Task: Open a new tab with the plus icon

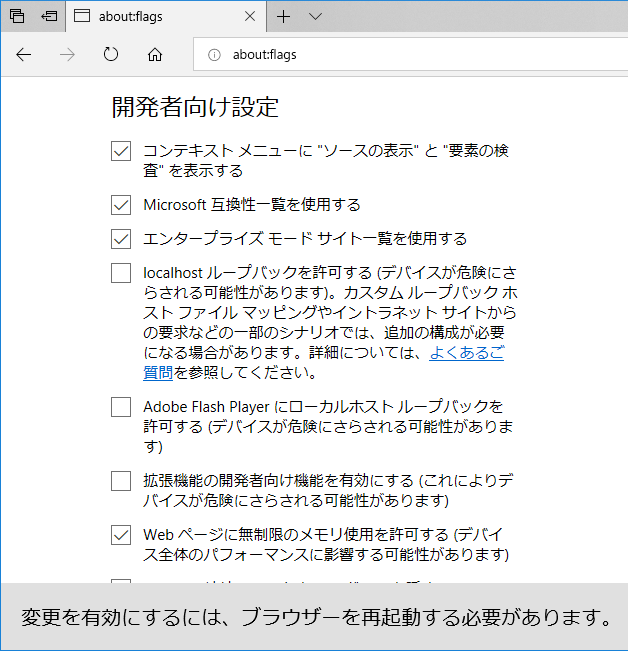Action: click(x=283, y=16)
